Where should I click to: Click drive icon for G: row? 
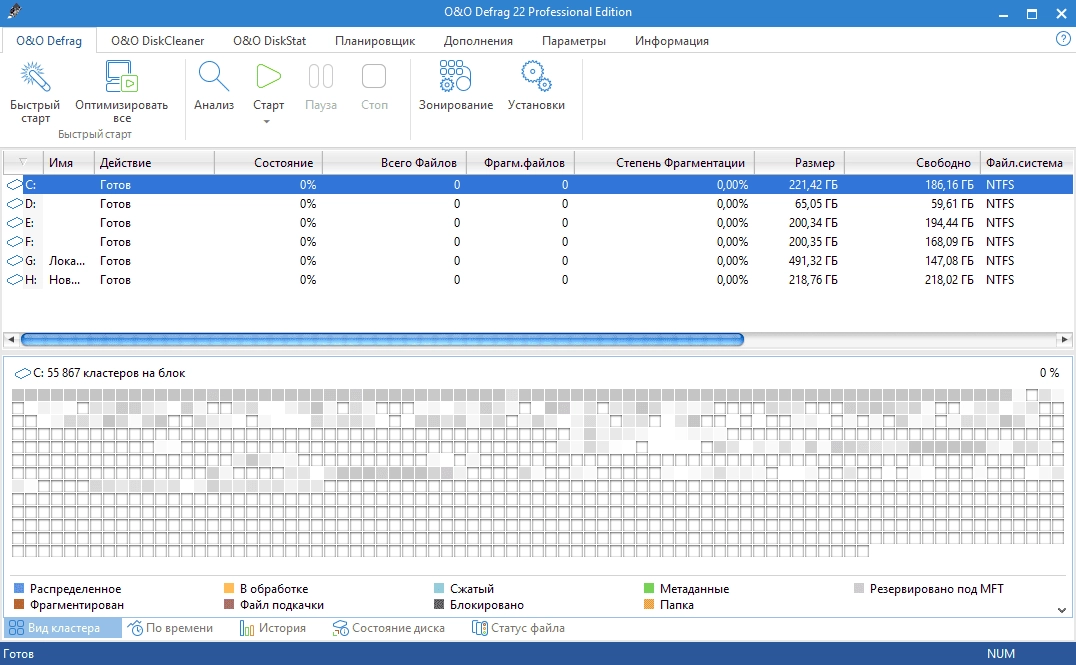(x=14, y=261)
